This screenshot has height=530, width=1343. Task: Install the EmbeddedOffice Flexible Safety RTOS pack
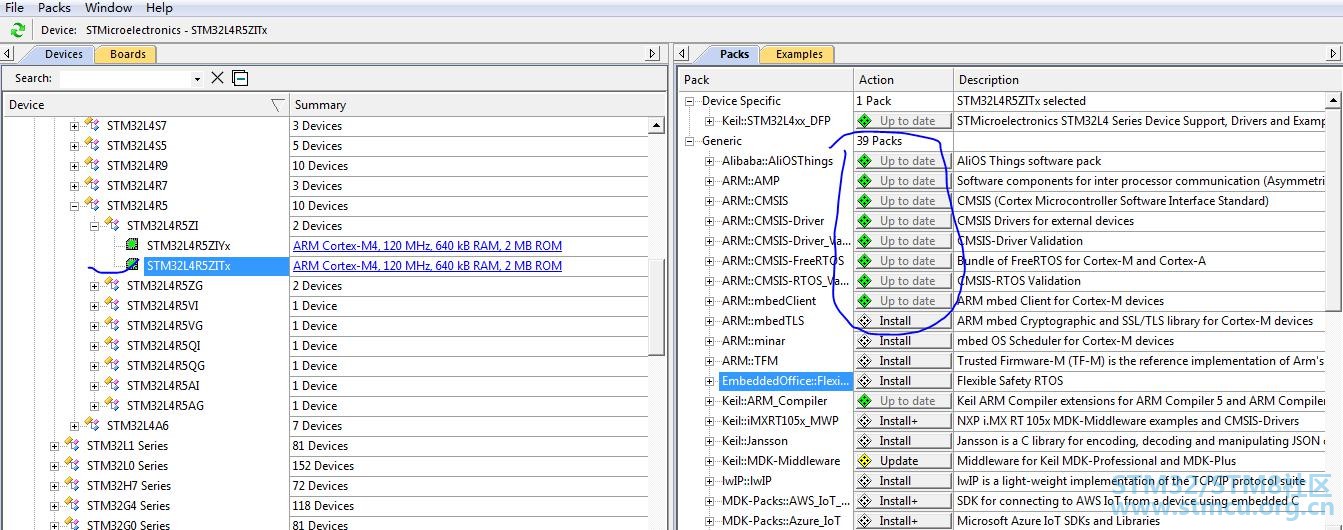(x=903, y=381)
